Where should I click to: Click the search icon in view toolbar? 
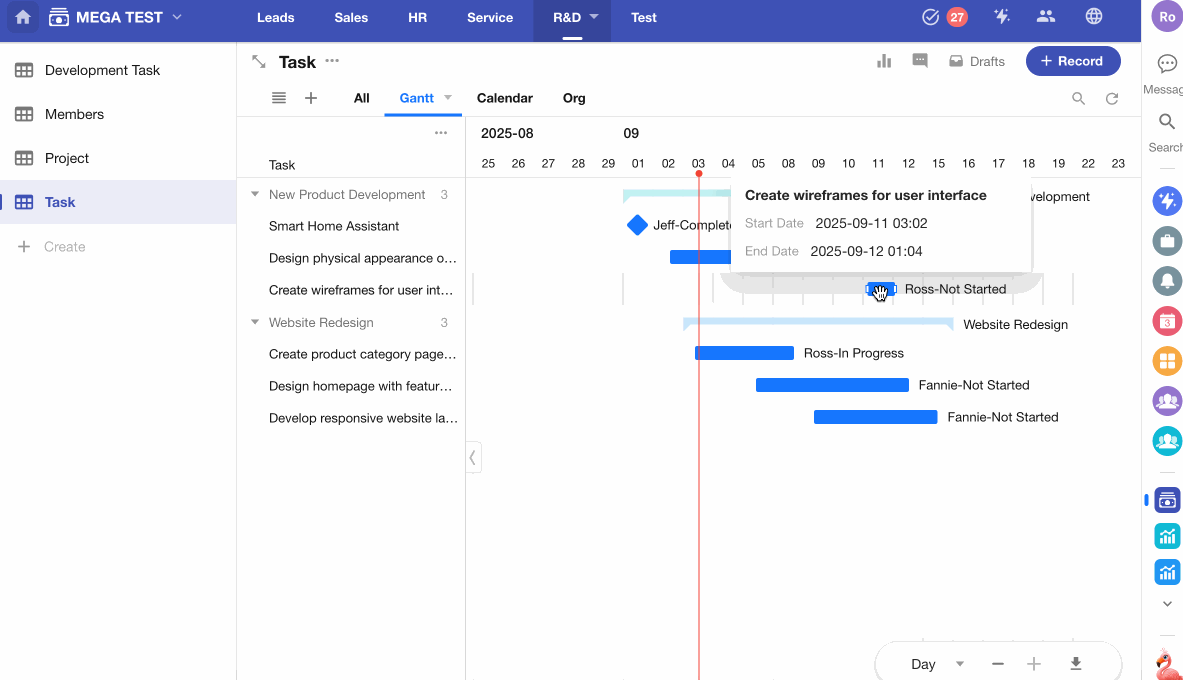1078,98
